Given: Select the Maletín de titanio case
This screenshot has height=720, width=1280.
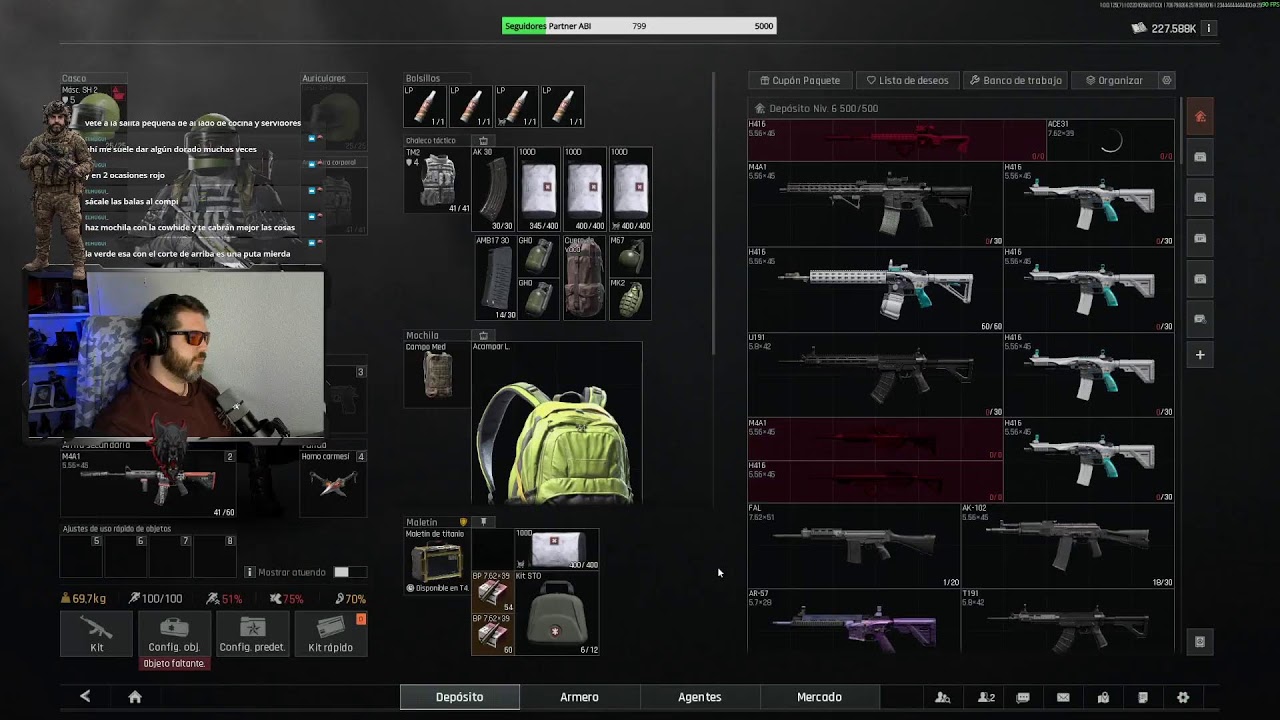Looking at the screenshot, I should [x=437, y=562].
